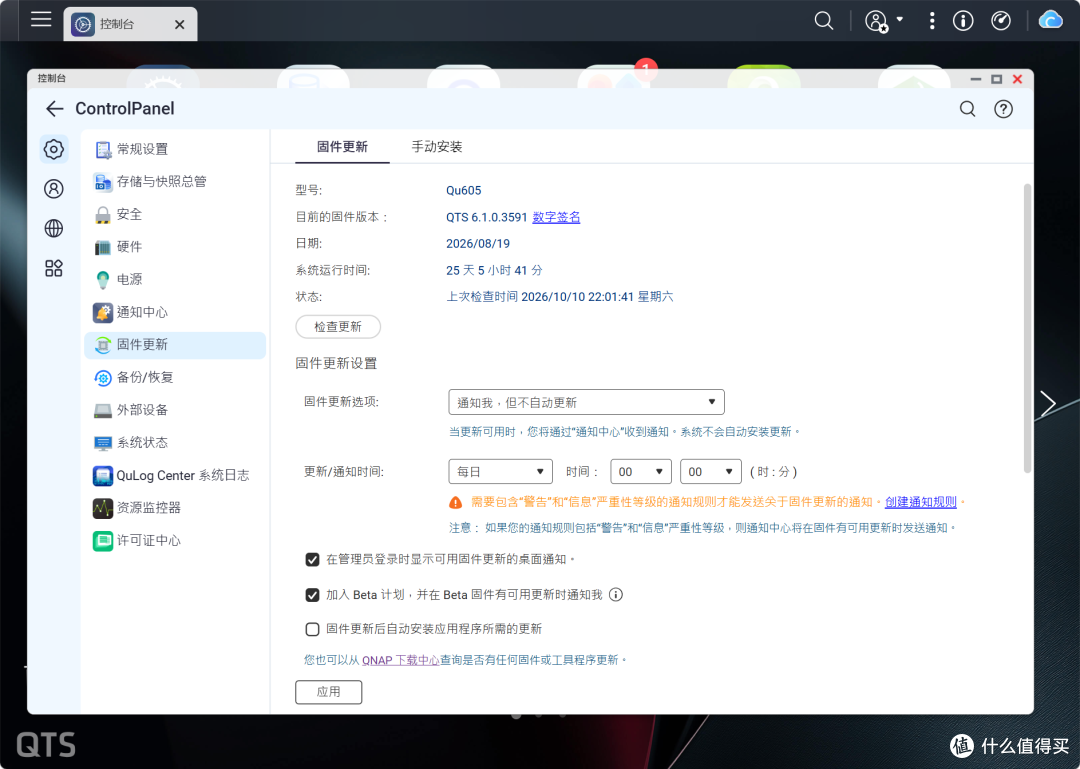1080x769 pixels.
Task: Click the orange warning triangle icon
Action: pyautogui.click(x=456, y=502)
